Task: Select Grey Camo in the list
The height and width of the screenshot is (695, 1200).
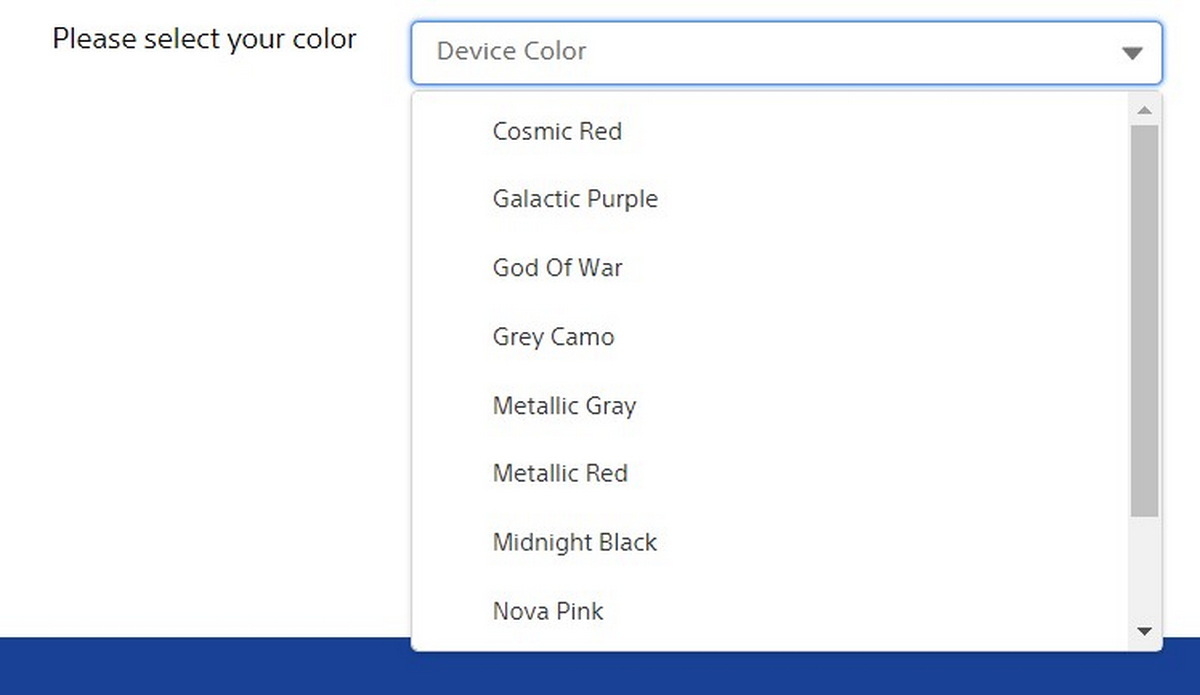Action: 553,337
